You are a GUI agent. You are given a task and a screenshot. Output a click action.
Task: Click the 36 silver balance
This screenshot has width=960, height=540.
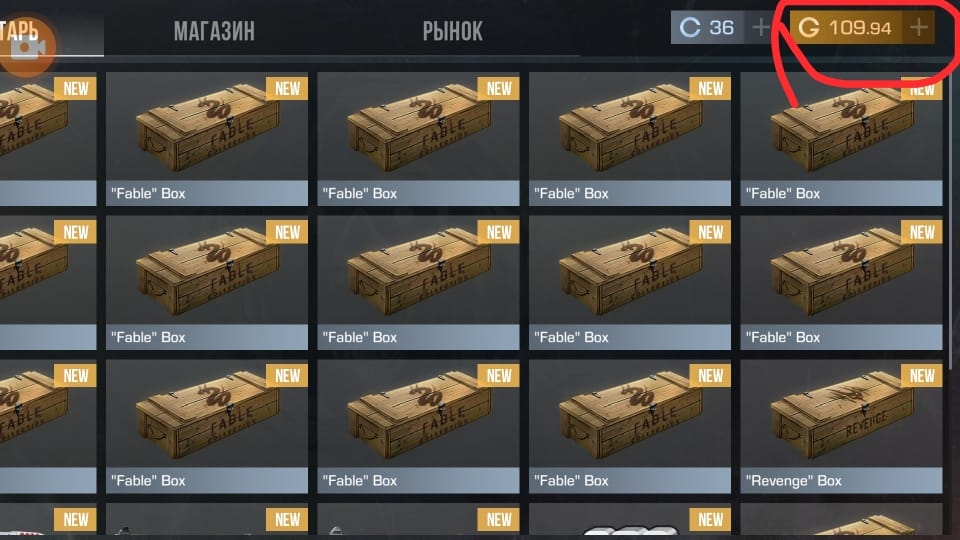[721, 28]
